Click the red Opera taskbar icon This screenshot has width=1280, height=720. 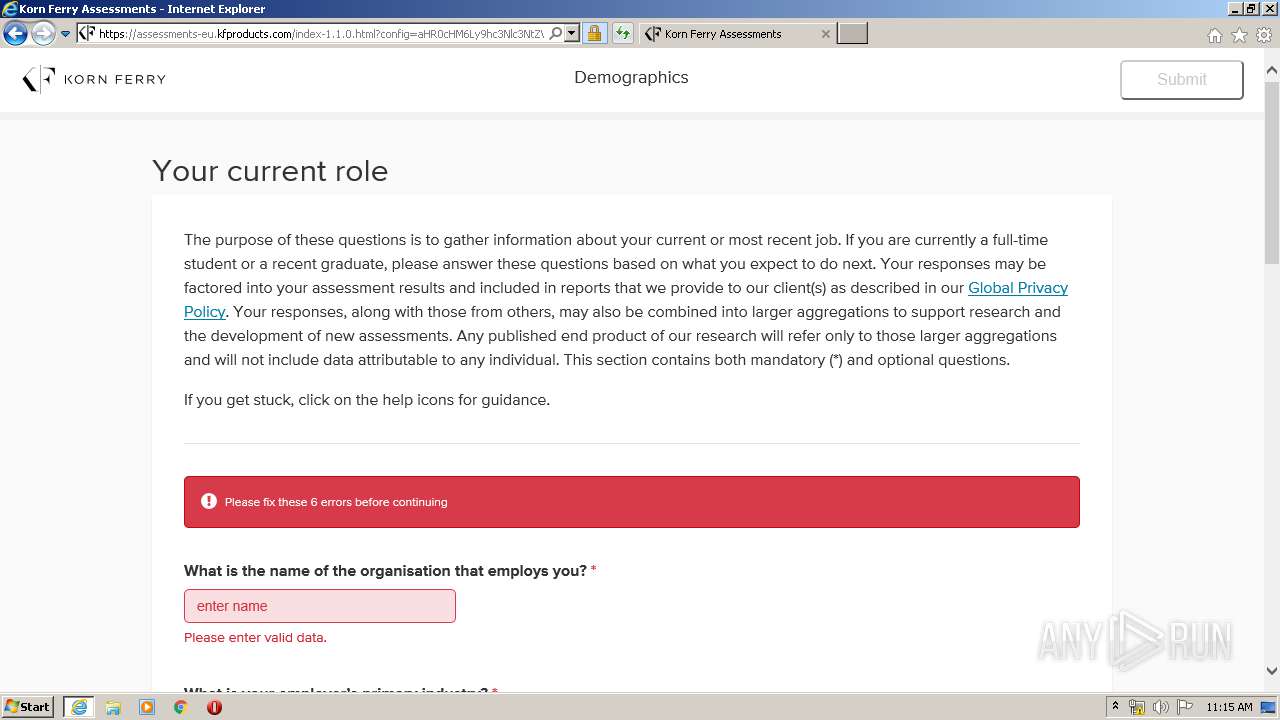click(x=214, y=707)
